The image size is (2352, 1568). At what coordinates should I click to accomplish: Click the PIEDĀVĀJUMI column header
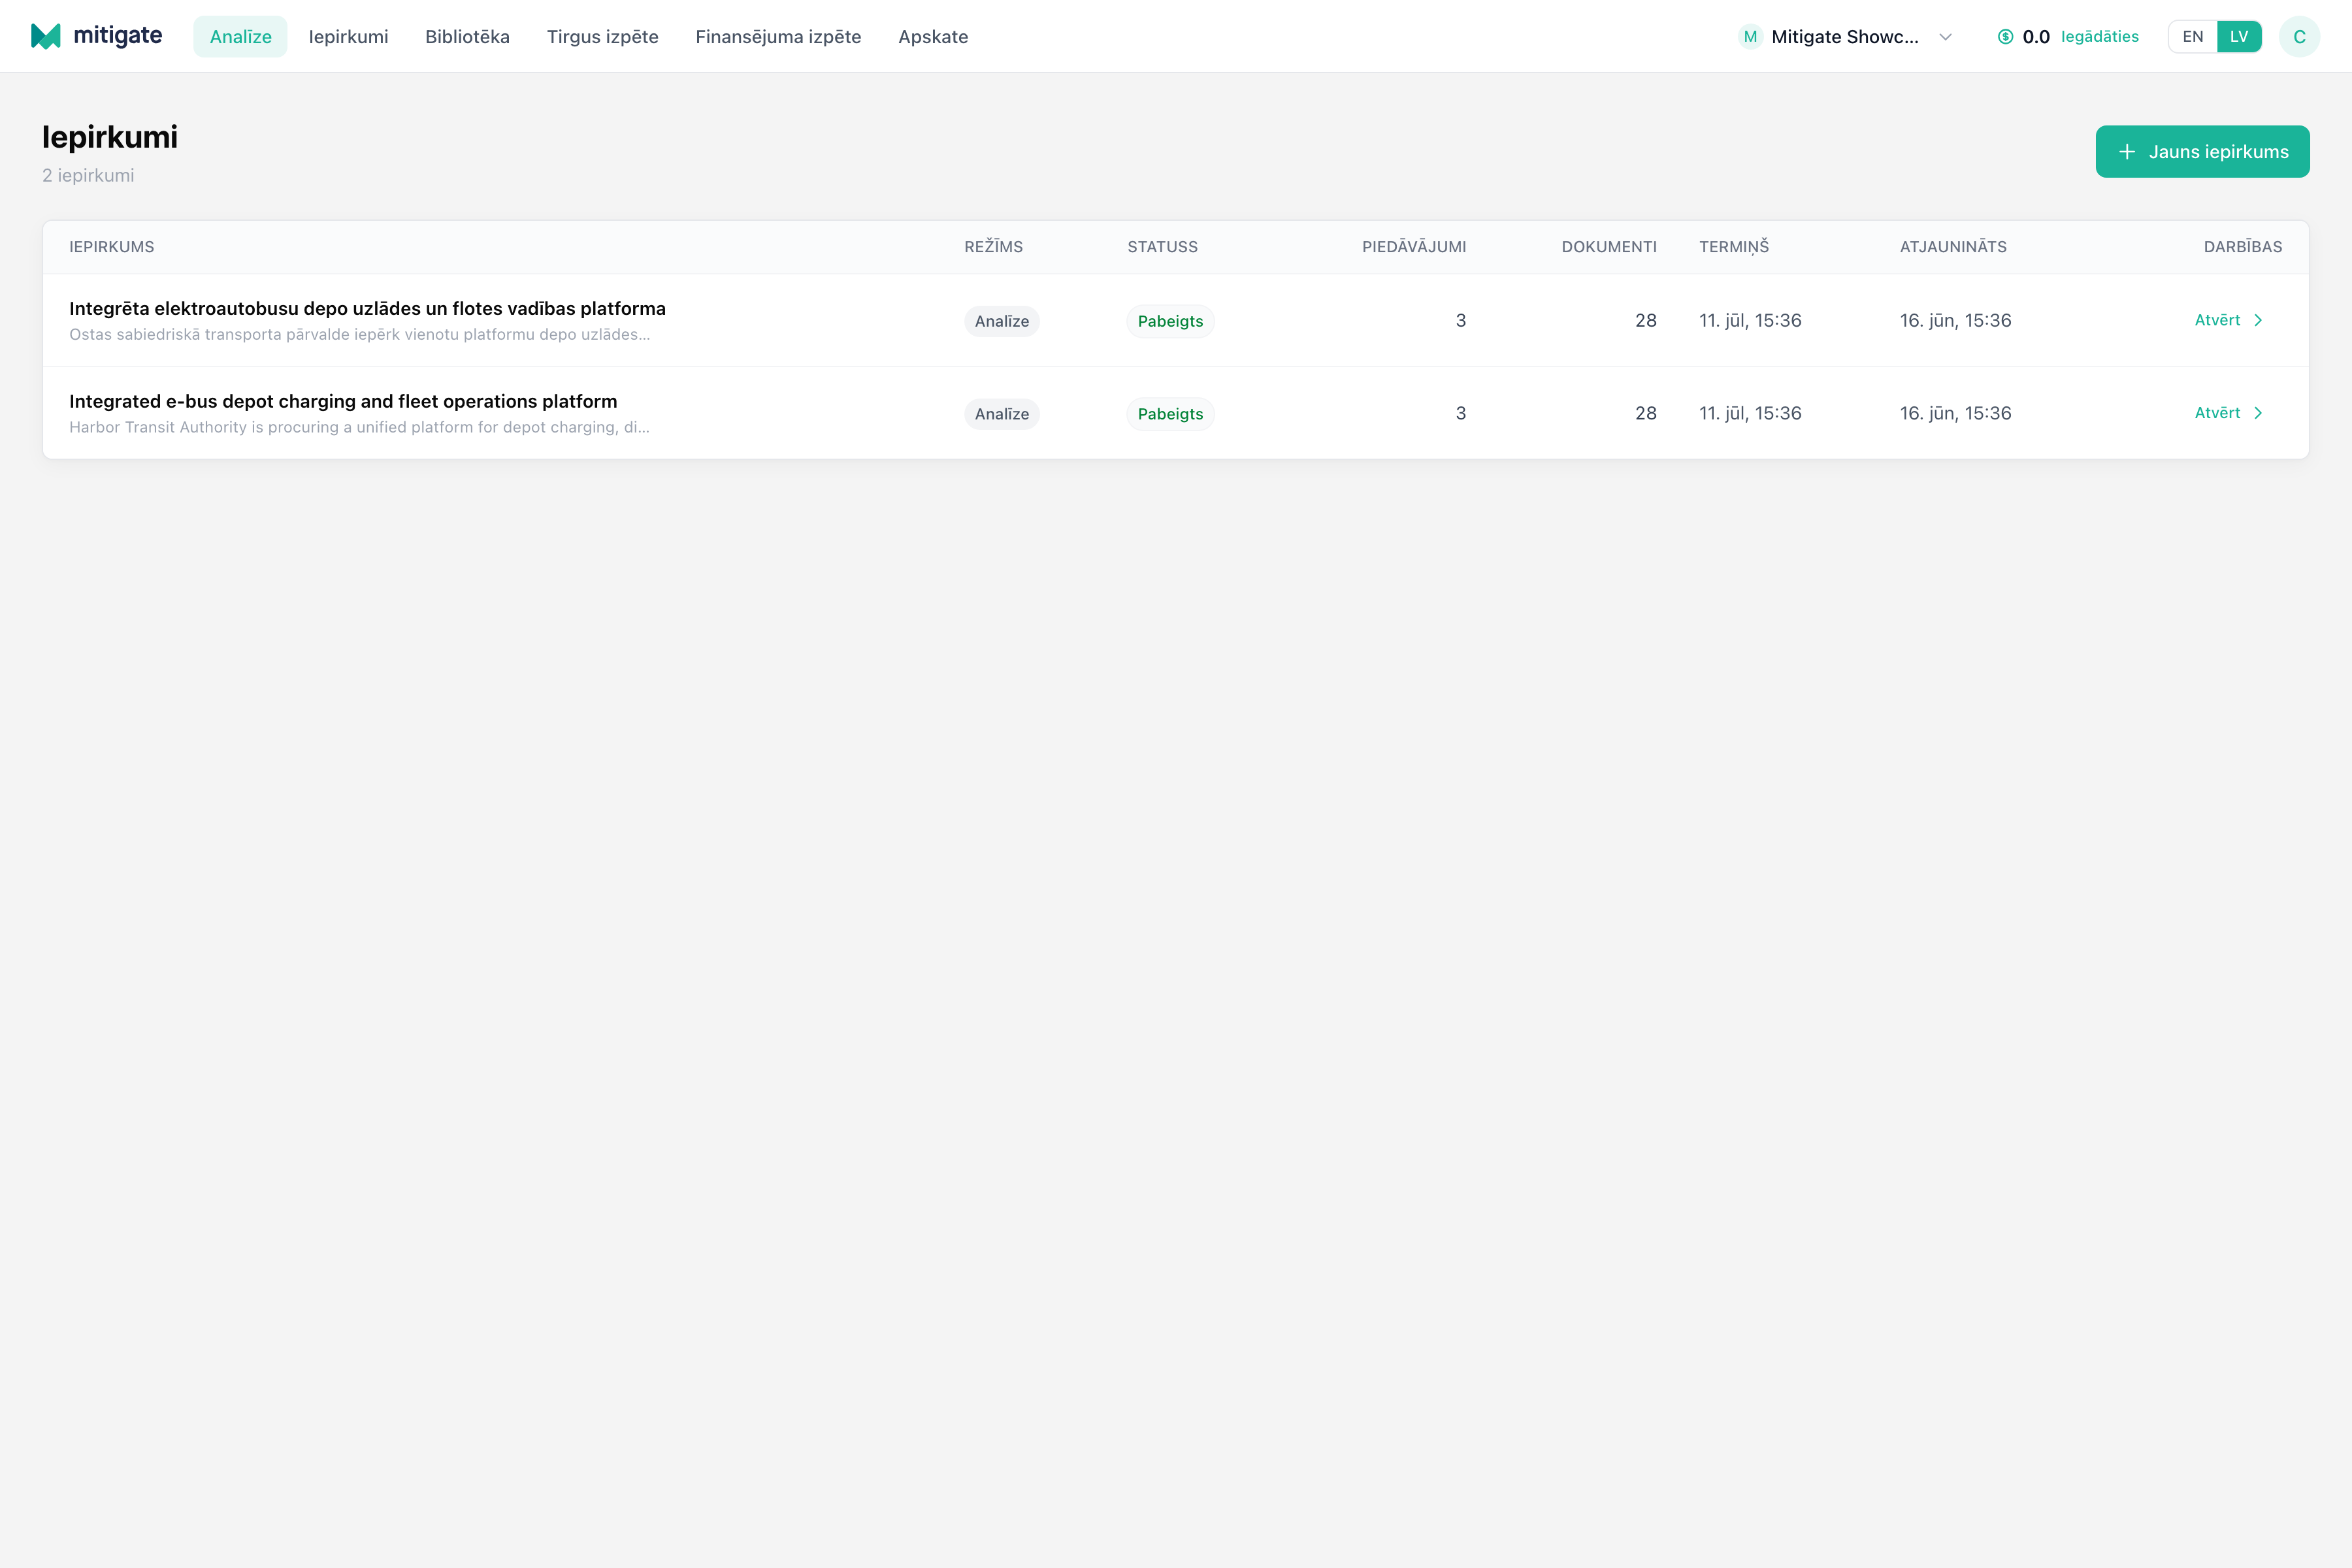click(x=1414, y=247)
